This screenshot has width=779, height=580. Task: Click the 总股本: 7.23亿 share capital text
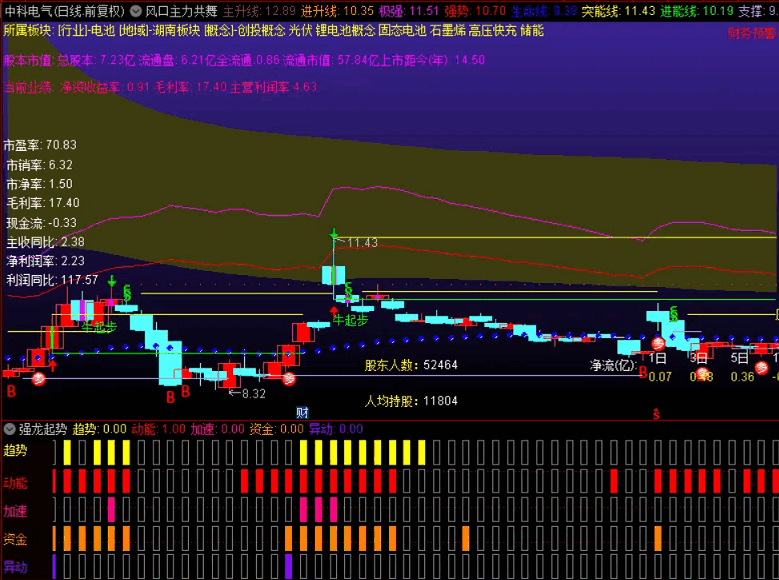pyautogui.click(x=95, y=60)
